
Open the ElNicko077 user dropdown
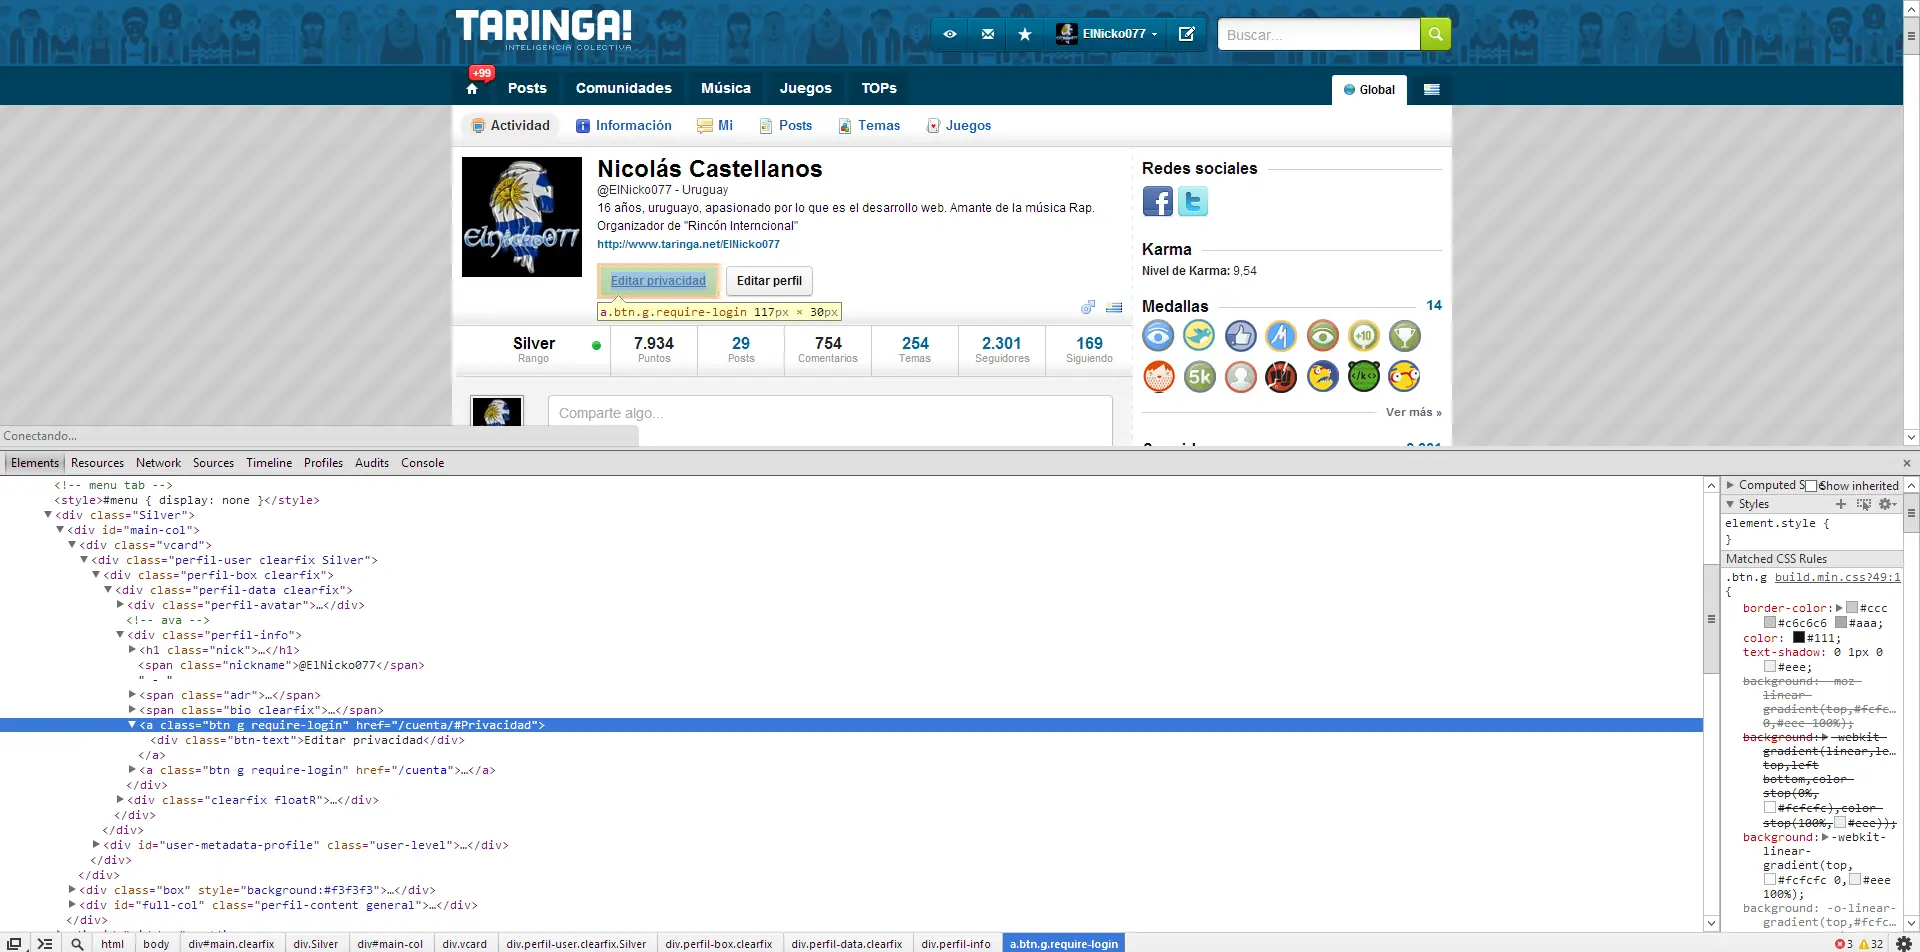point(1106,34)
